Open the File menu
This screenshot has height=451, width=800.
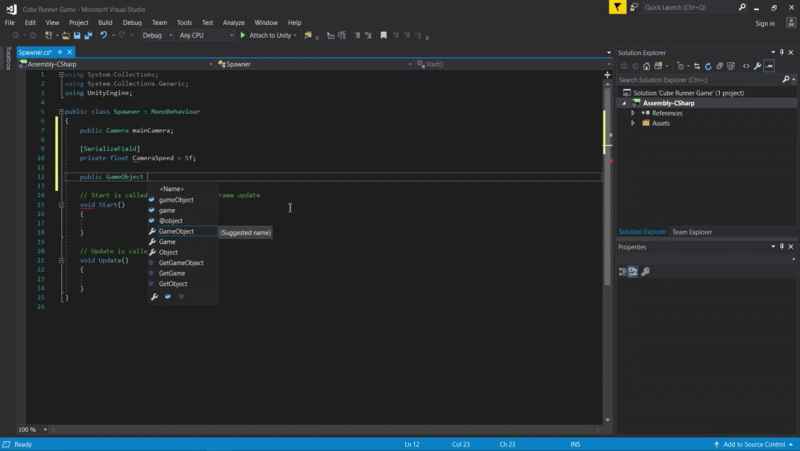point(10,23)
